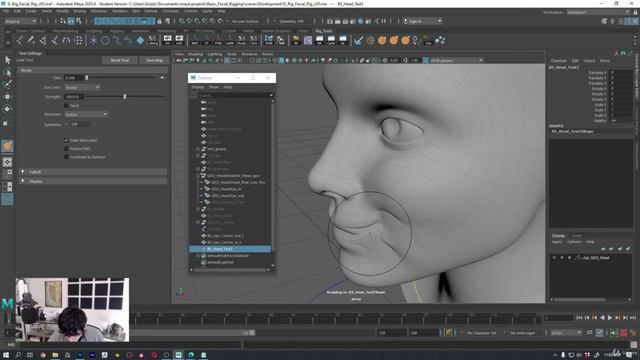Select the orange sculpt tool in toolbox

7,146
